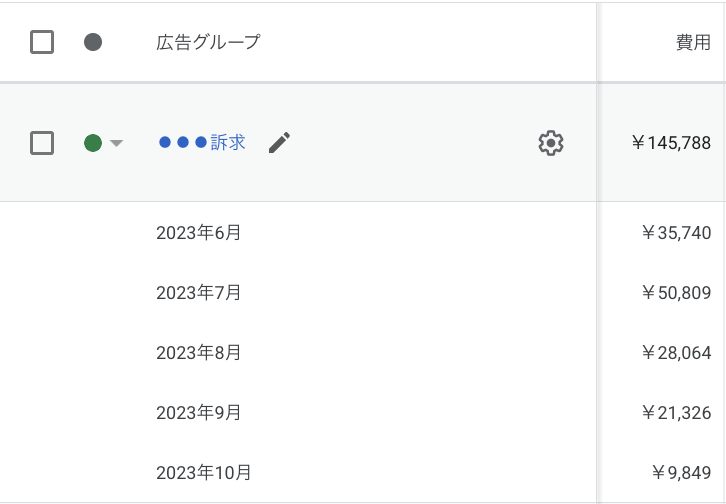
Task: Click the pencil edit icon beside ad group name
Action: pyautogui.click(x=280, y=143)
